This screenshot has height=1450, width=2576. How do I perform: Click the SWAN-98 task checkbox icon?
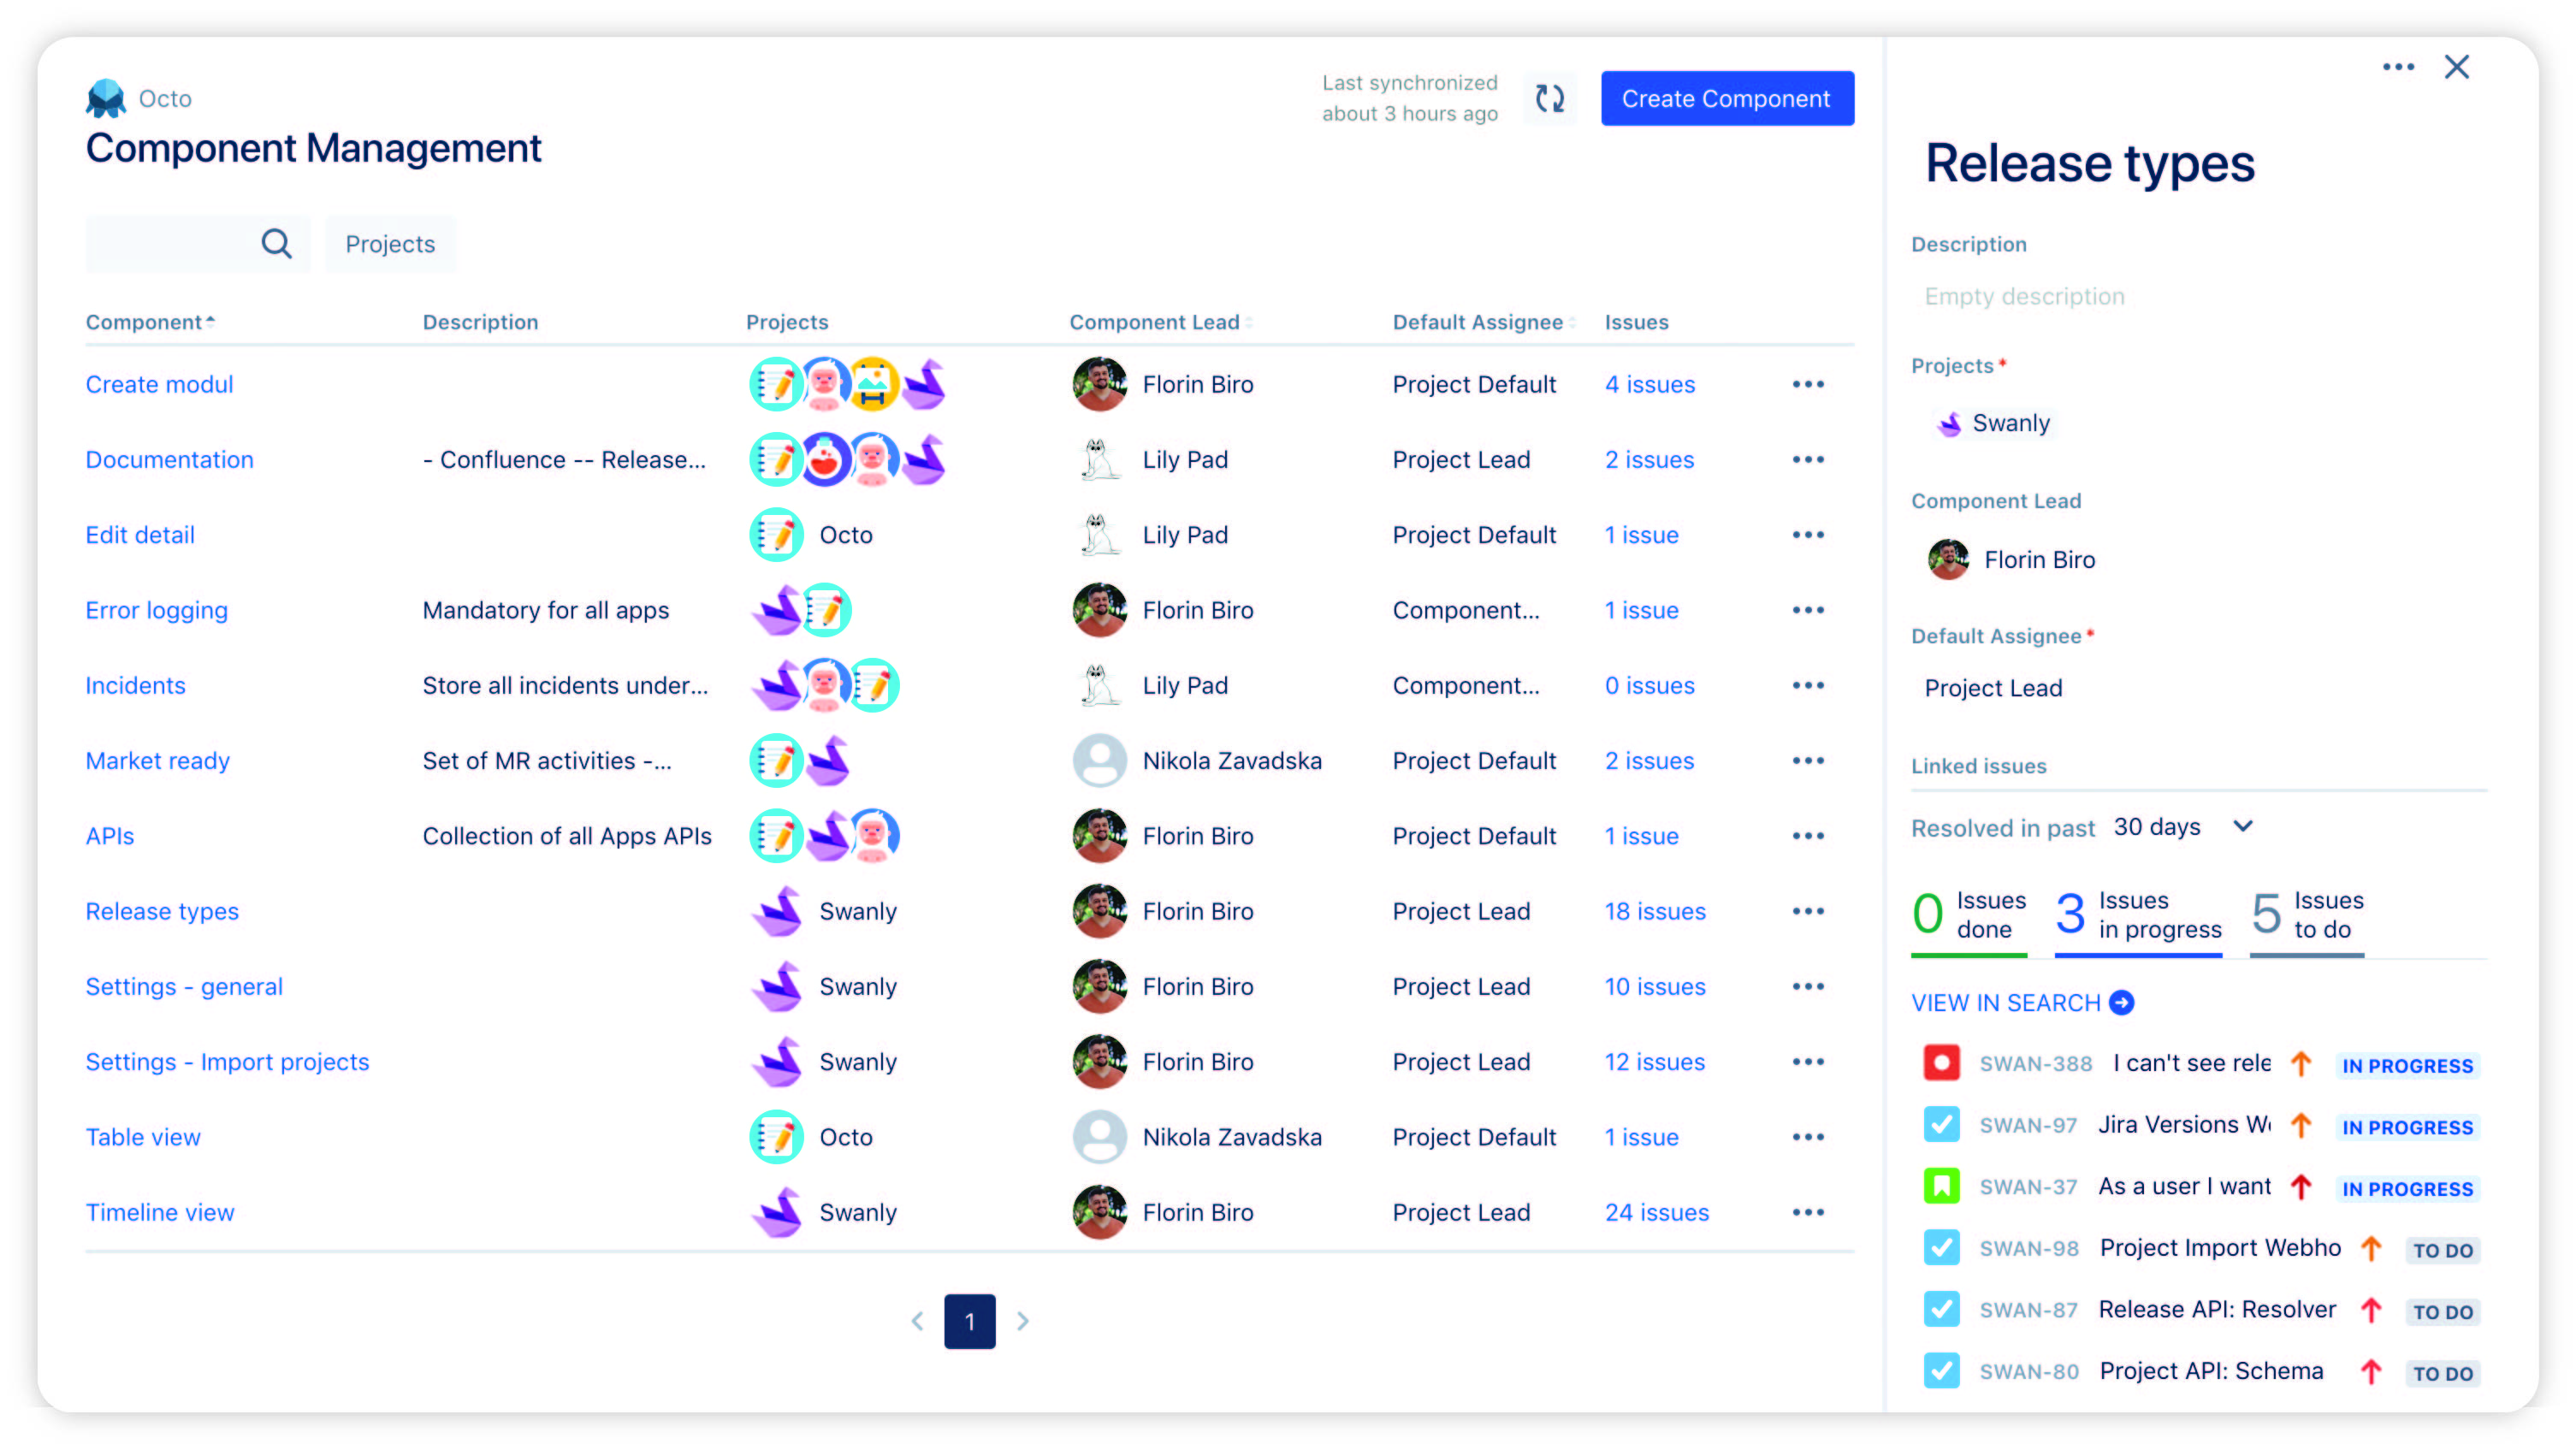pos(1941,1247)
